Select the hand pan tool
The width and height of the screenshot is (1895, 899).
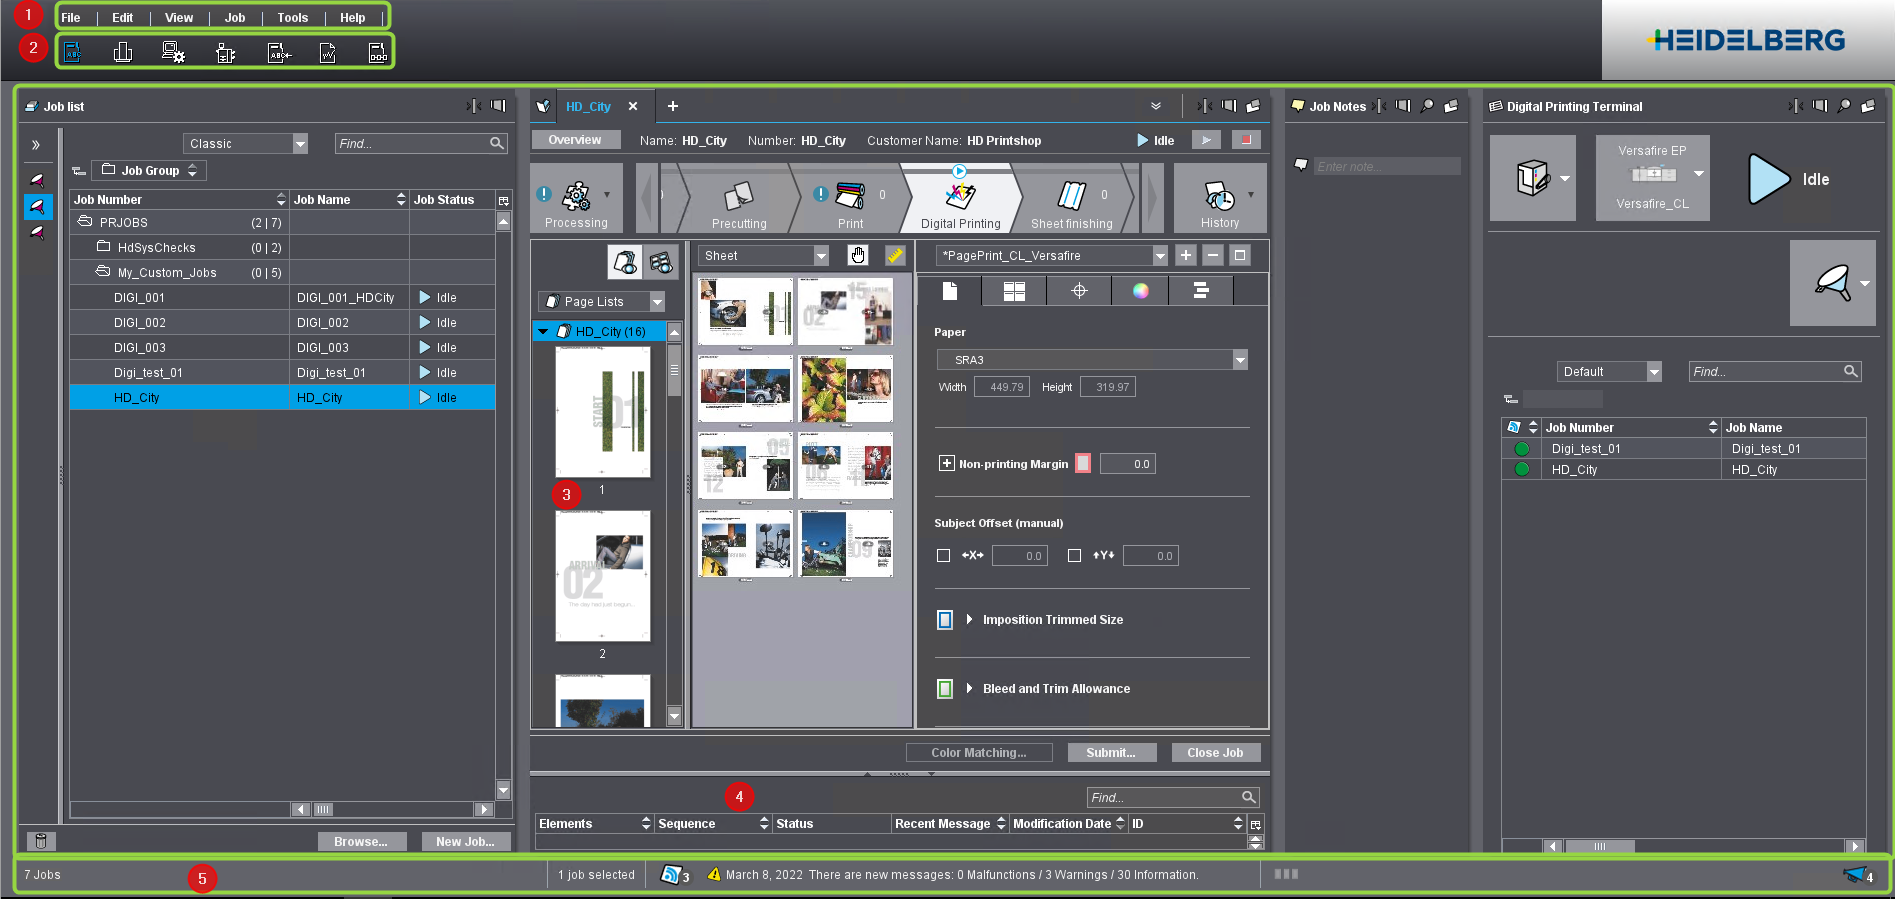tap(858, 256)
